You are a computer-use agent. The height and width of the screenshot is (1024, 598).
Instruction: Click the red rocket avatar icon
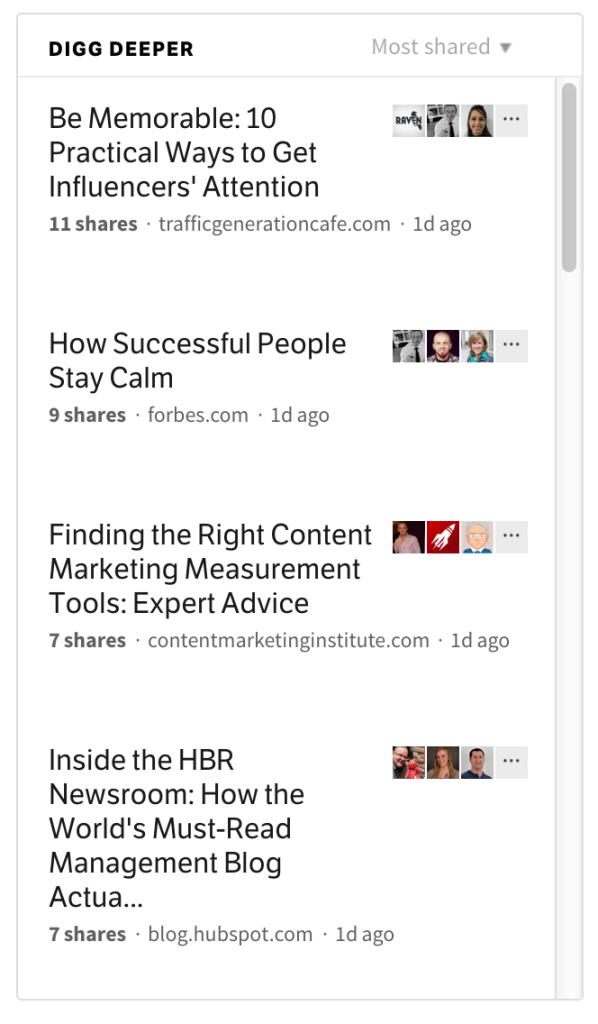tap(443, 537)
